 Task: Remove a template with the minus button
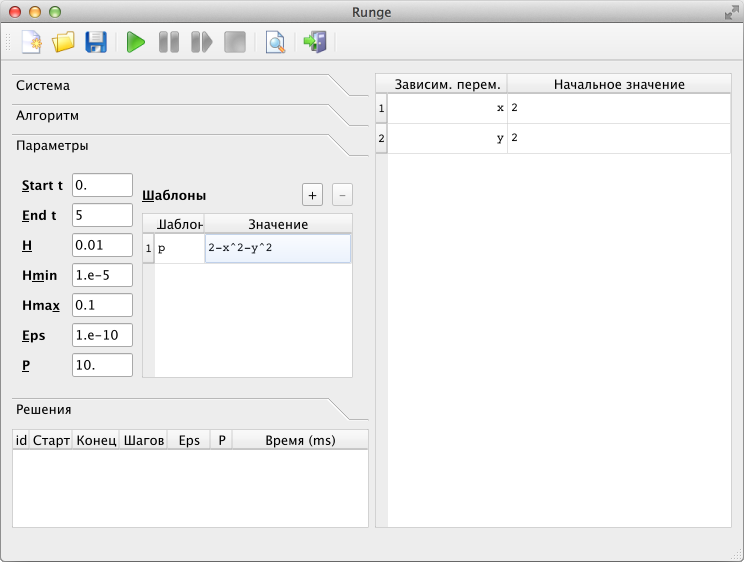pyautogui.click(x=342, y=195)
